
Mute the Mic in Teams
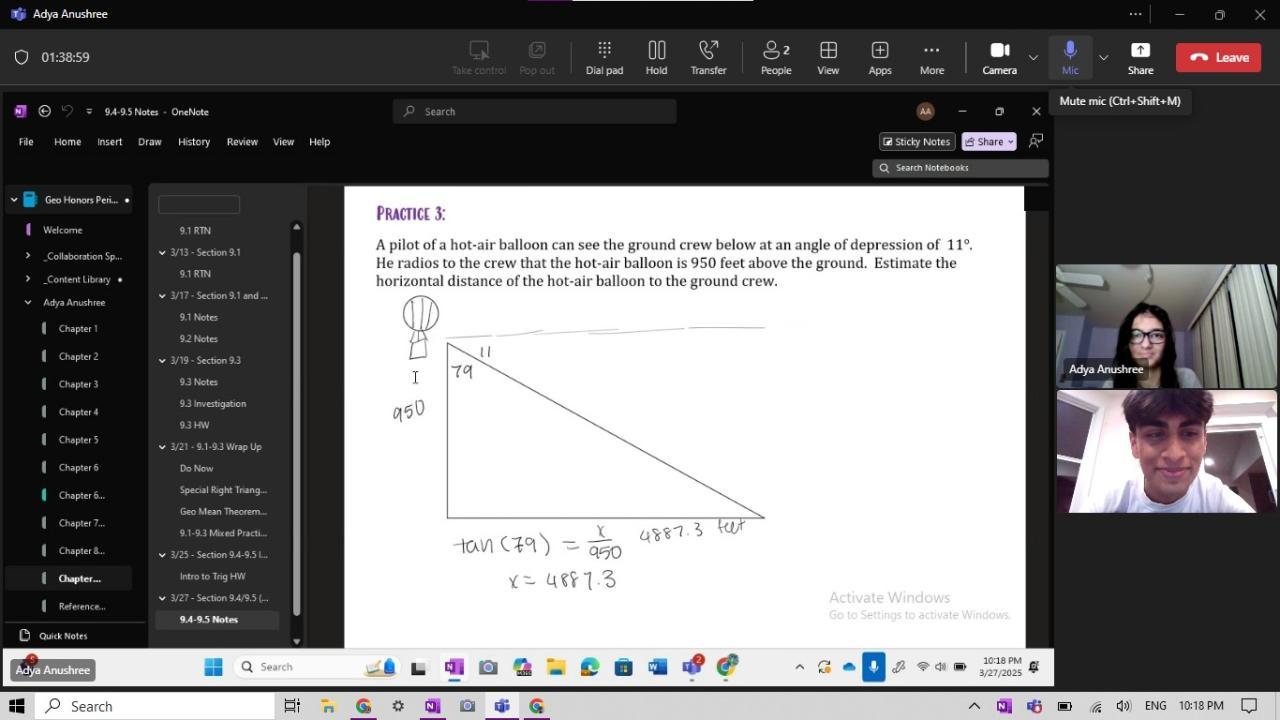[x=1070, y=58]
